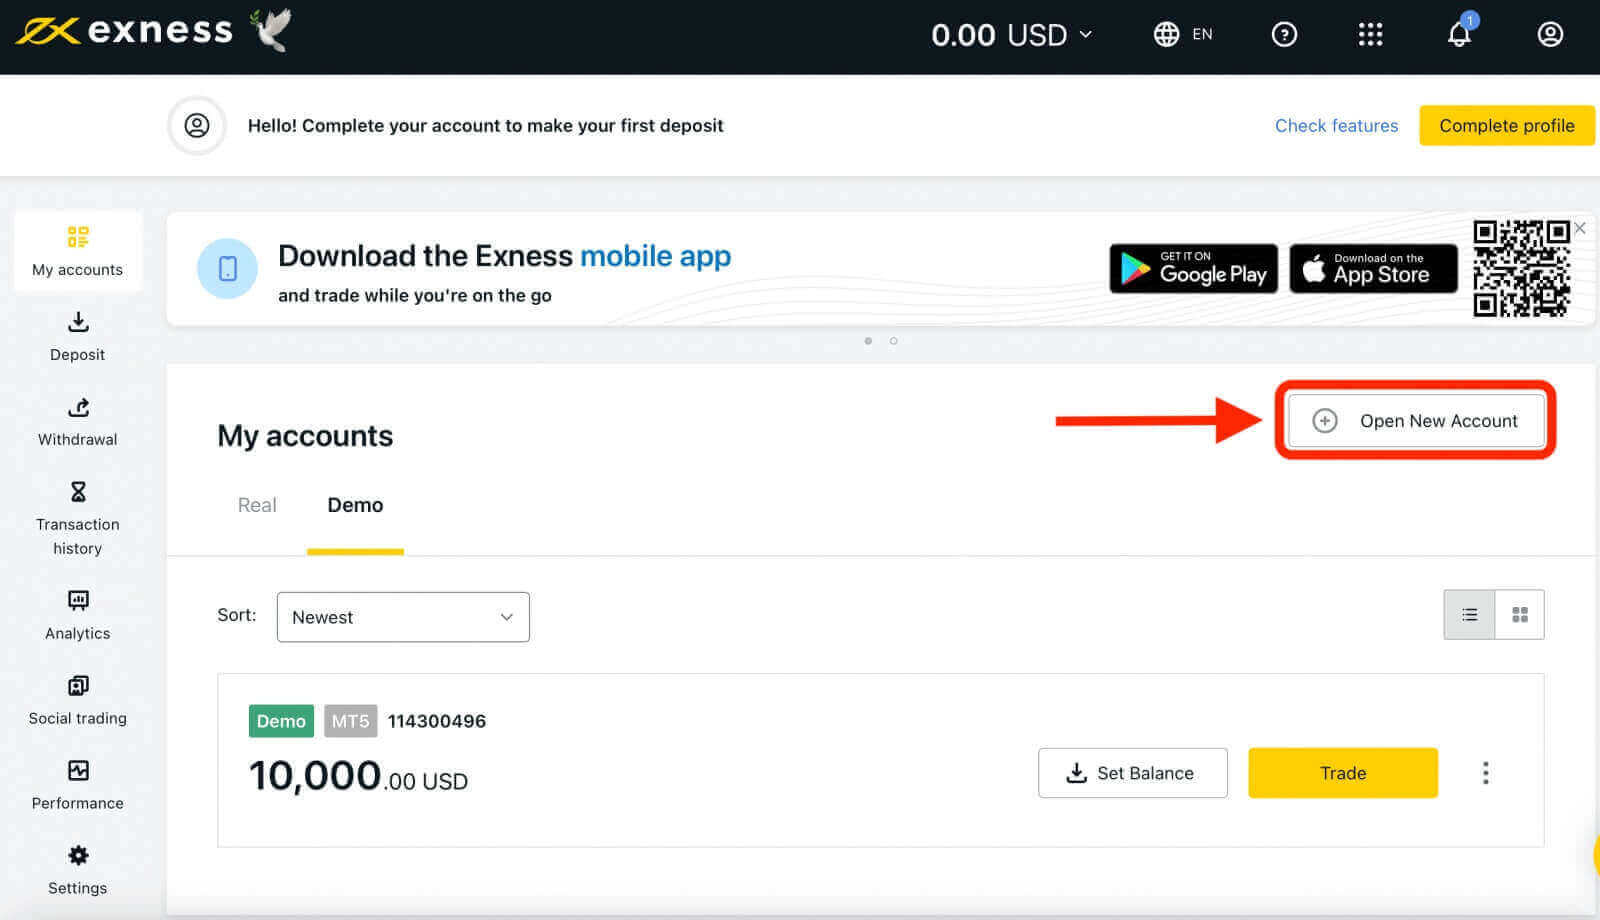Open the Analytics sidebar icon
This screenshot has height=920, width=1600.
[78, 600]
